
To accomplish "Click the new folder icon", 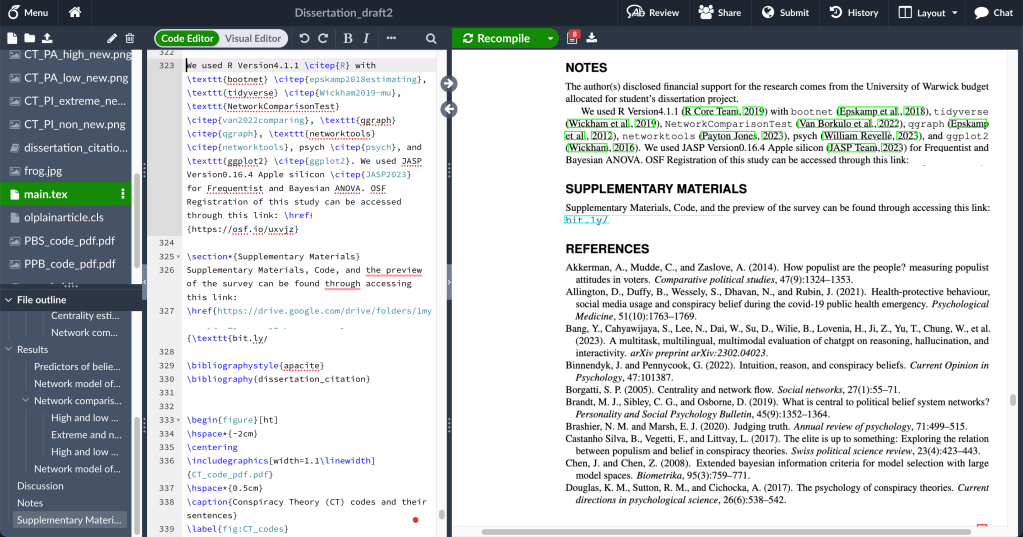I will tap(32, 38).
